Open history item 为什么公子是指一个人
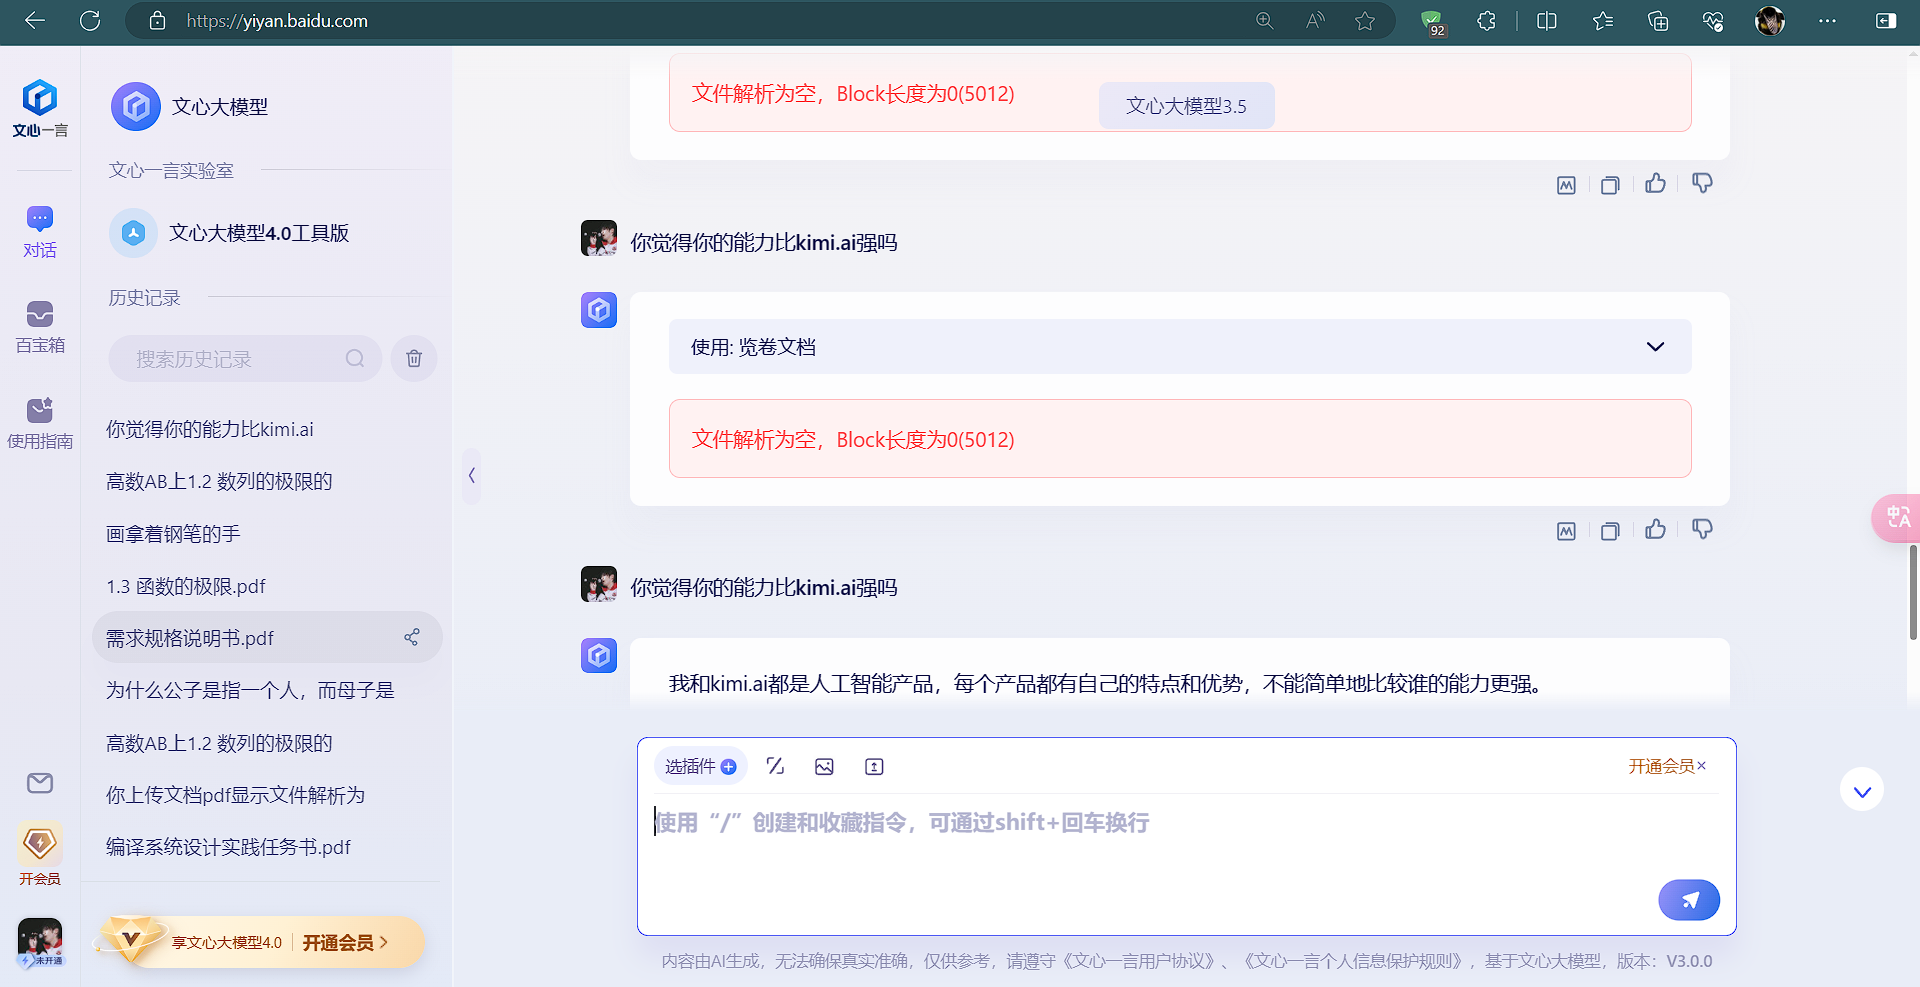The width and height of the screenshot is (1920, 987). tap(250, 690)
